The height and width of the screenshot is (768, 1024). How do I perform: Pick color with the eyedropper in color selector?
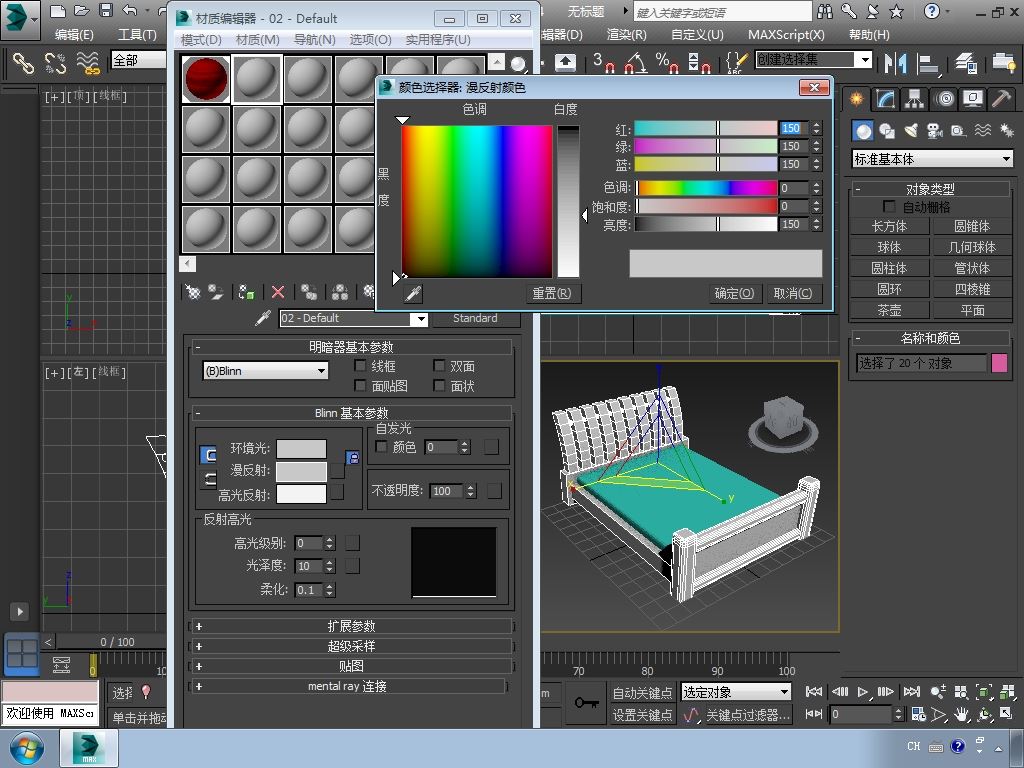413,293
